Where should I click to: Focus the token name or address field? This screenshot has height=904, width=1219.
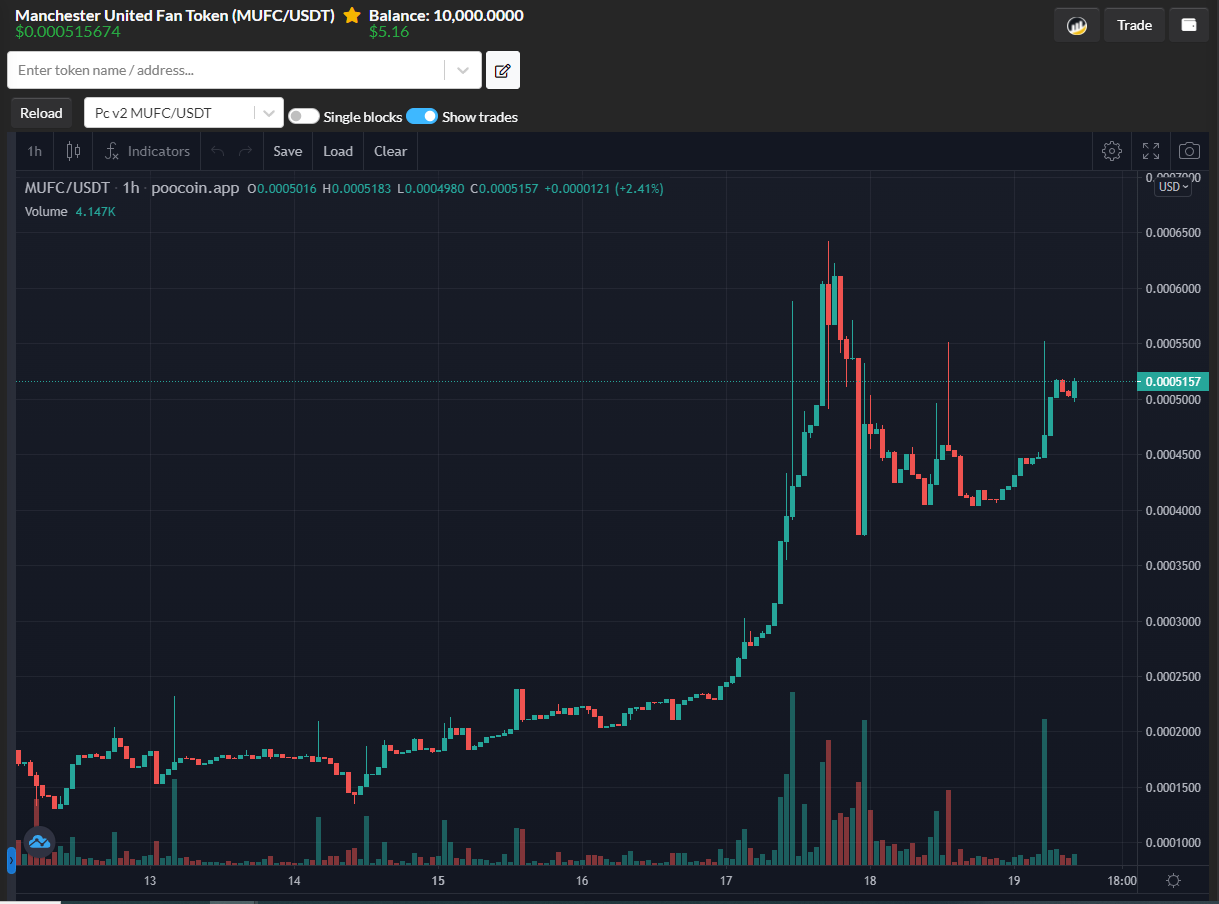[226, 70]
